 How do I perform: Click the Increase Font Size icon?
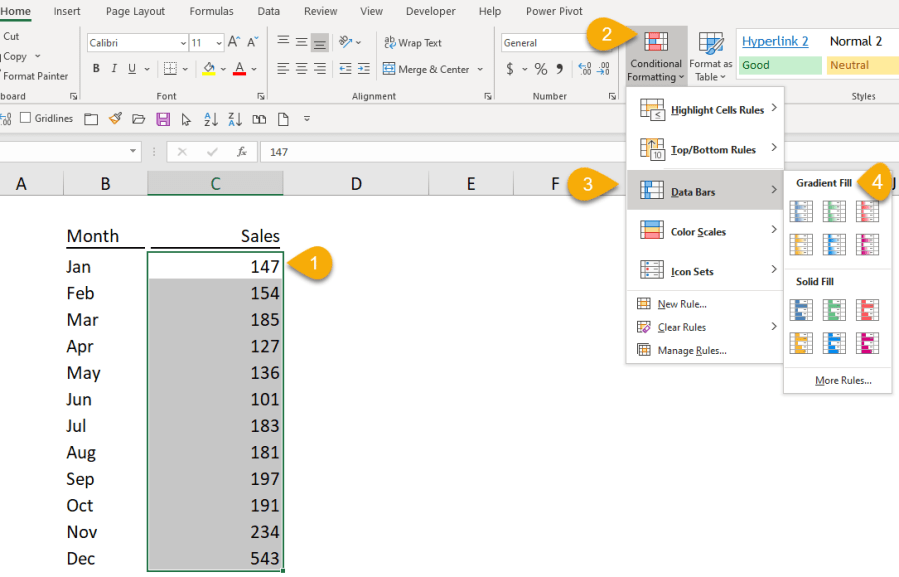[233, 43]
